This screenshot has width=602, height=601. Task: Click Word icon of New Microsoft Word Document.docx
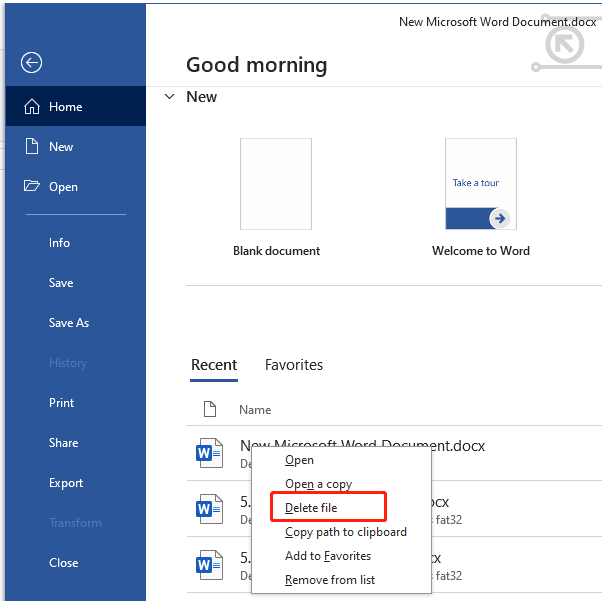(209, 453)
